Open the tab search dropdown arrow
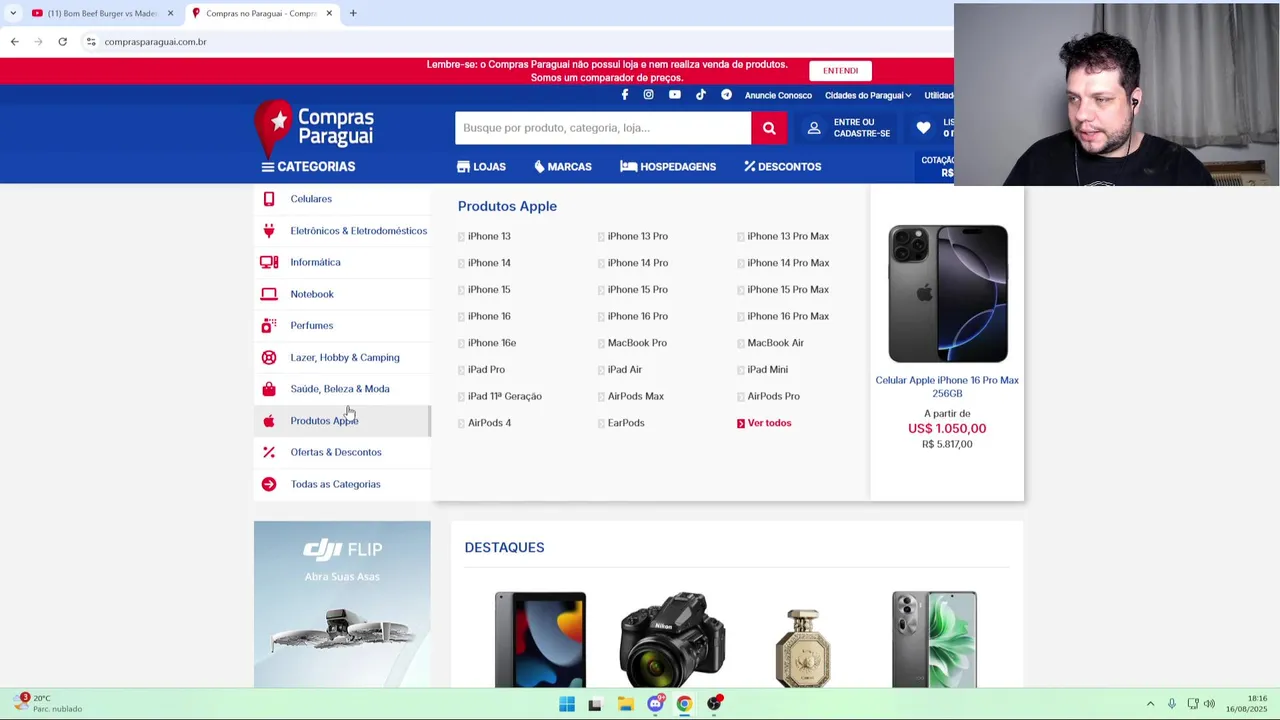 click(x=13, y=13)
